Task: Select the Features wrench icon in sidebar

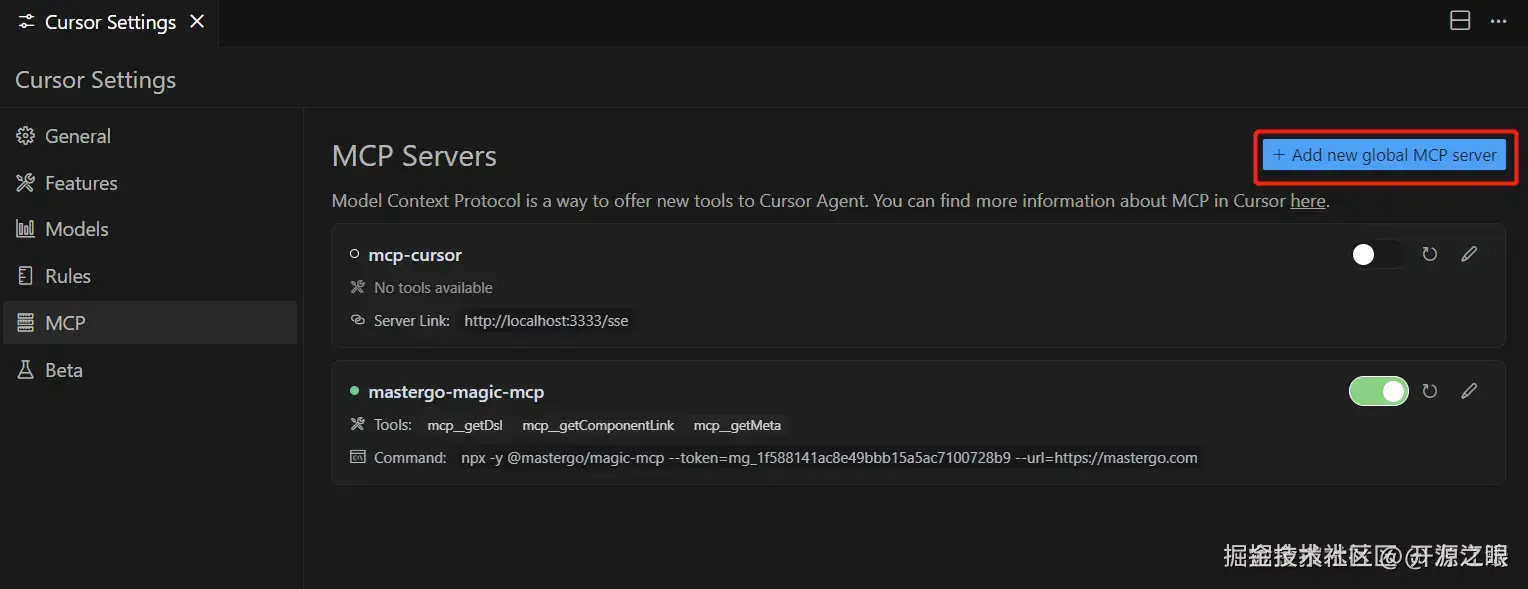Action: 25,182
